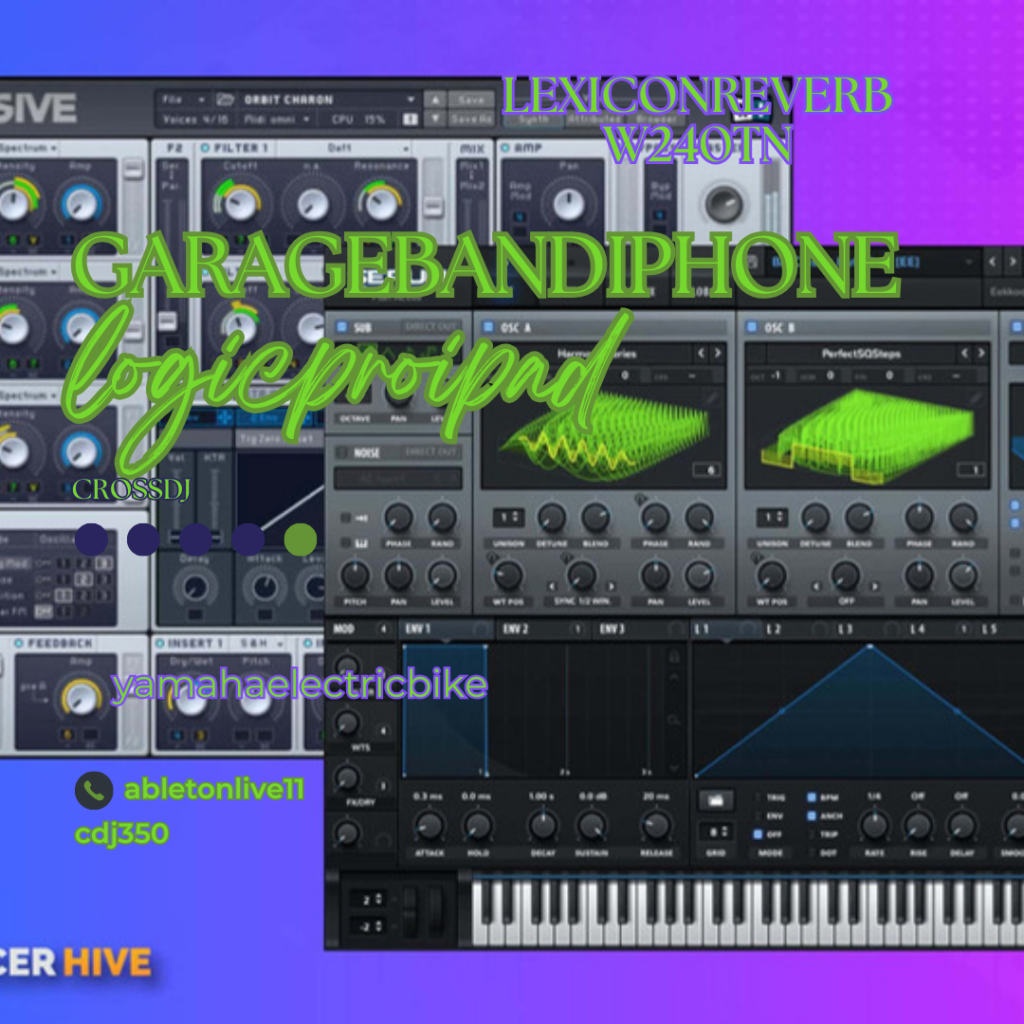Open the OSC B wavetable editor pencil
Screen dimensions: 1024x1024
coord(975,397)
